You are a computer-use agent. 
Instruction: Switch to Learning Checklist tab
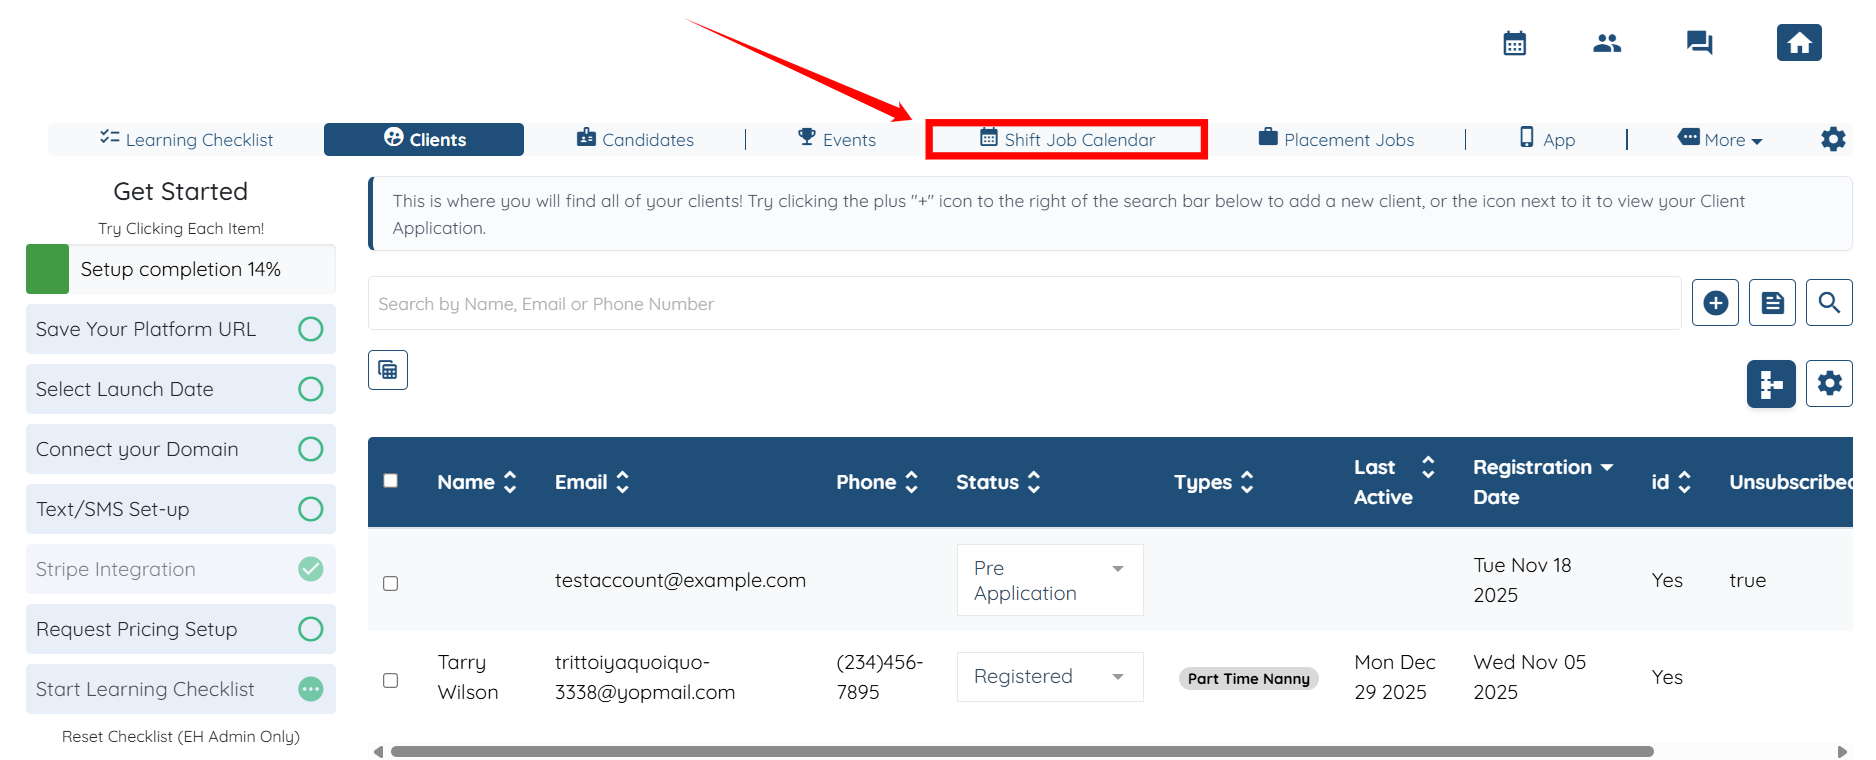pyautogui.click(x=186, y=139)
